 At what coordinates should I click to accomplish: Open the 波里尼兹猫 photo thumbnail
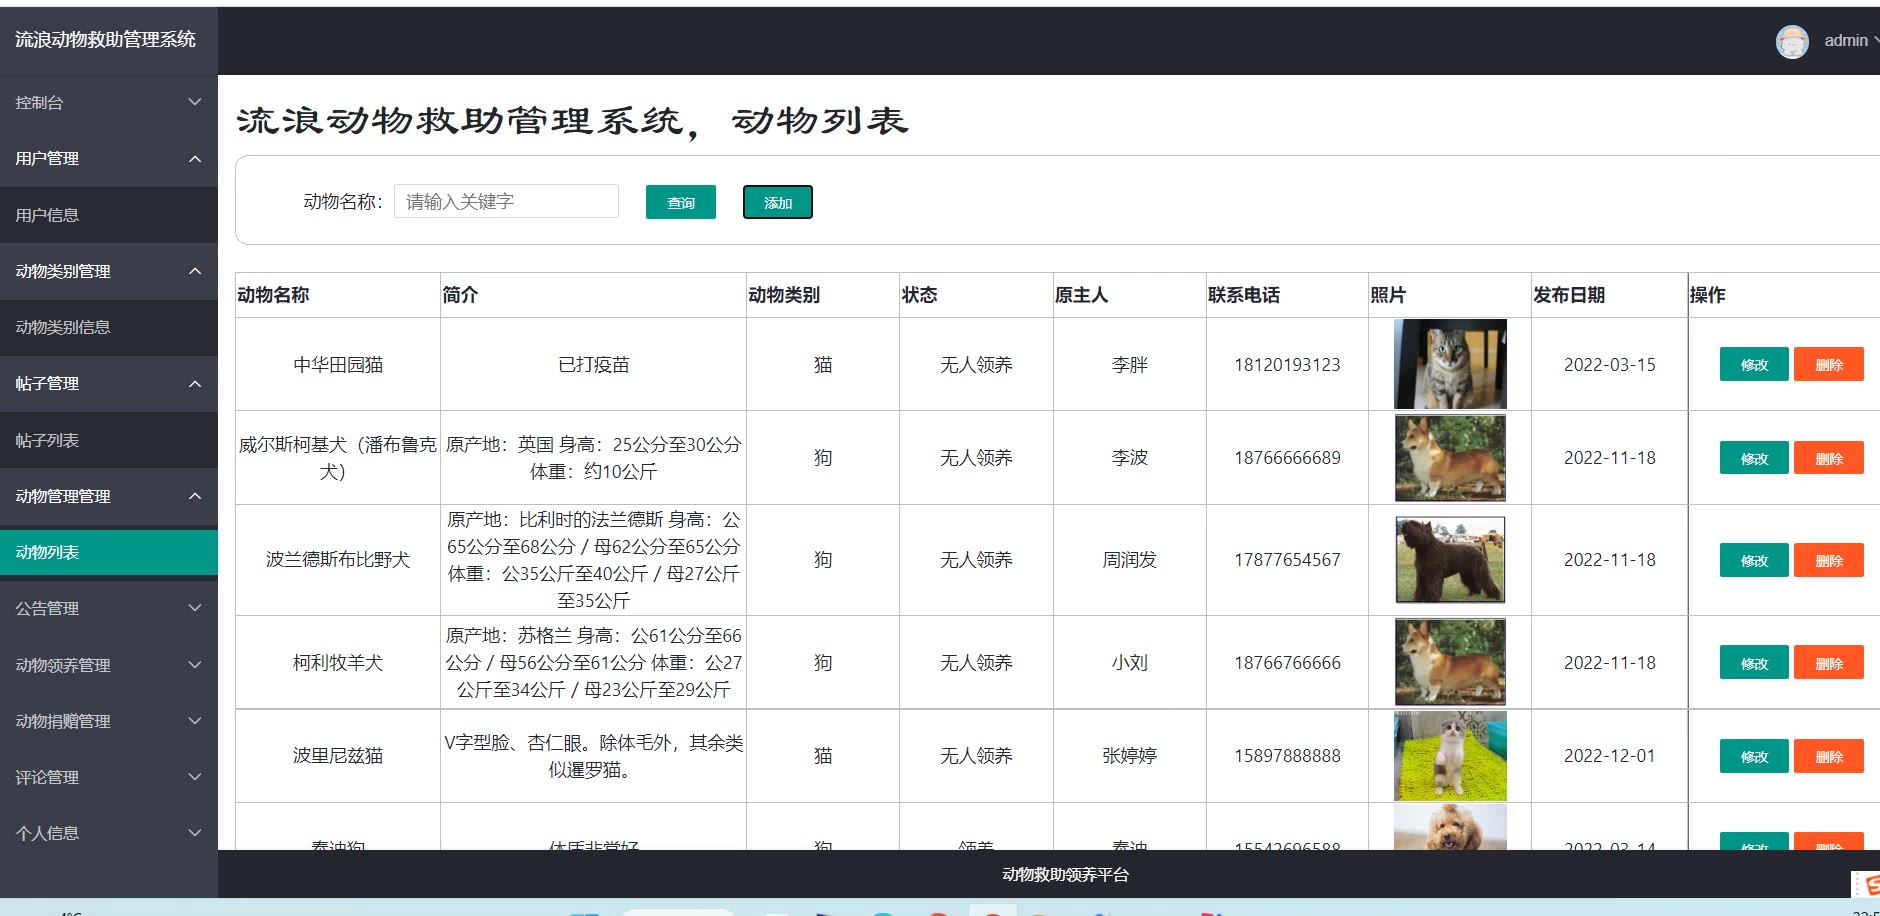(1449, 756)
